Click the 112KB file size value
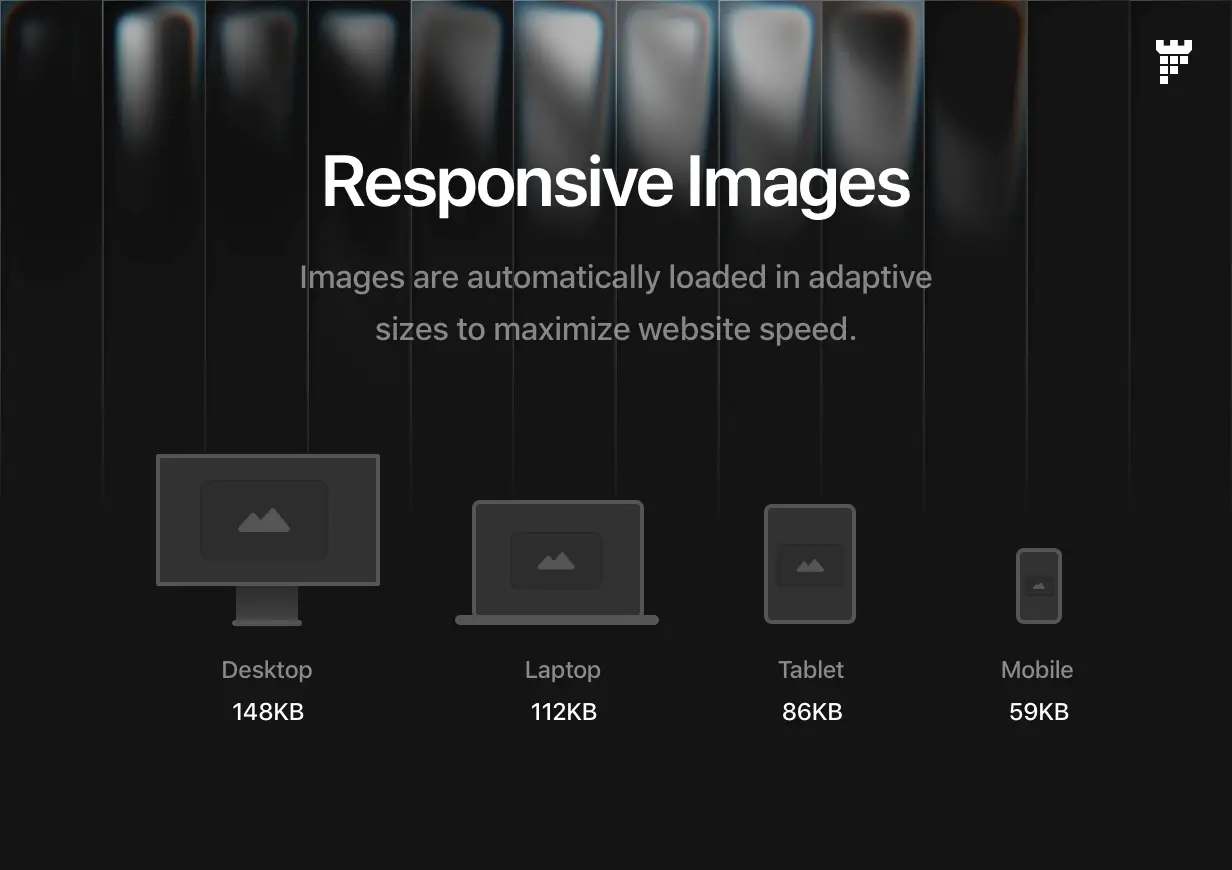Image resolution: width=1232 pixels, height=870 pixels. [x=563, y=712]
